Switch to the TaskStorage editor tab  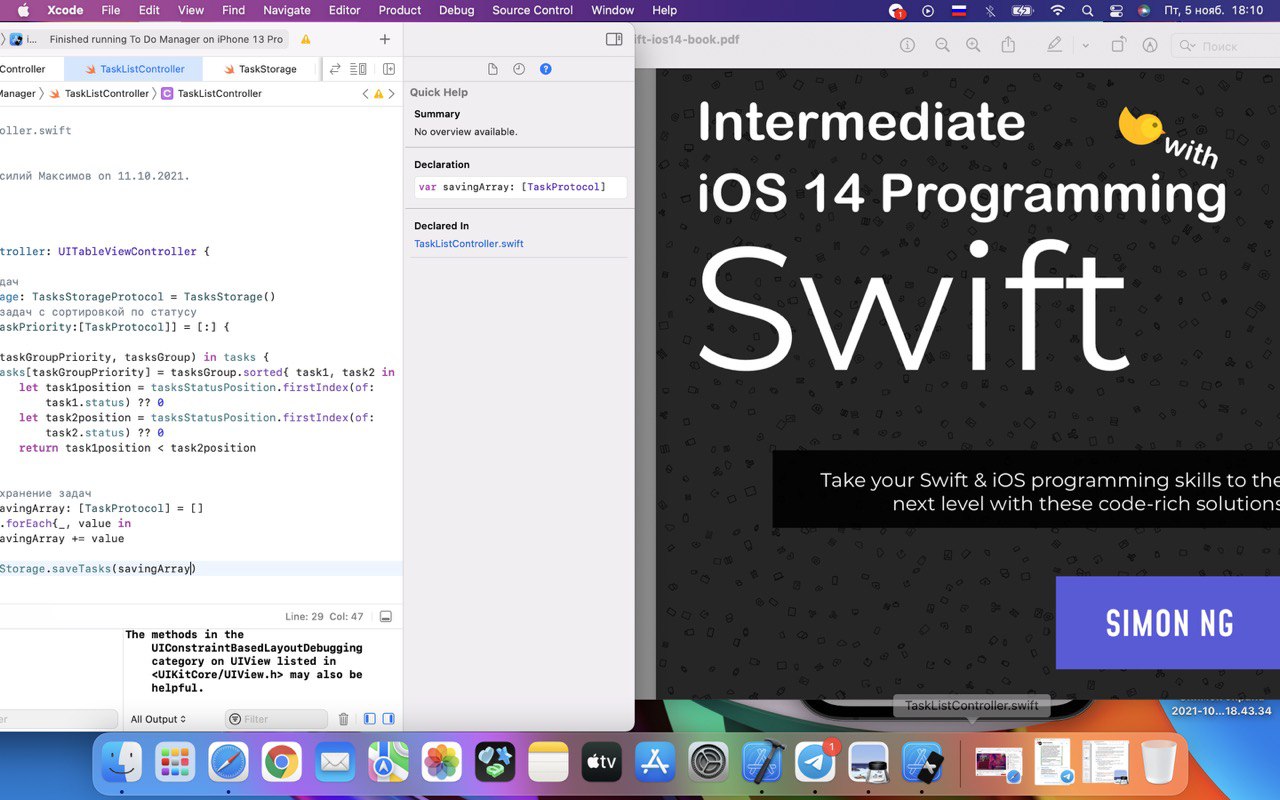(260, 69)
